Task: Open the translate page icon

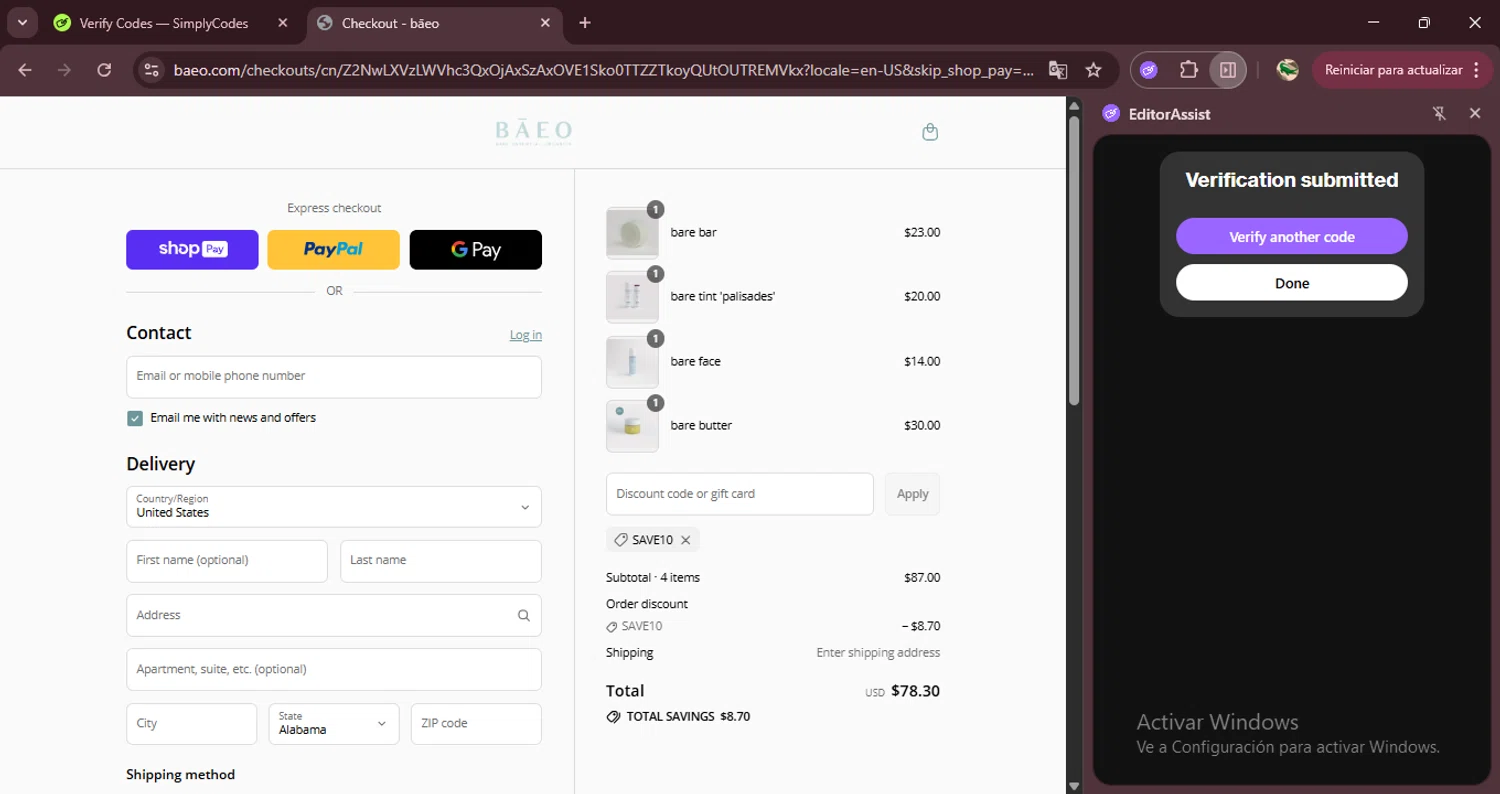Action: point(1057,70)
